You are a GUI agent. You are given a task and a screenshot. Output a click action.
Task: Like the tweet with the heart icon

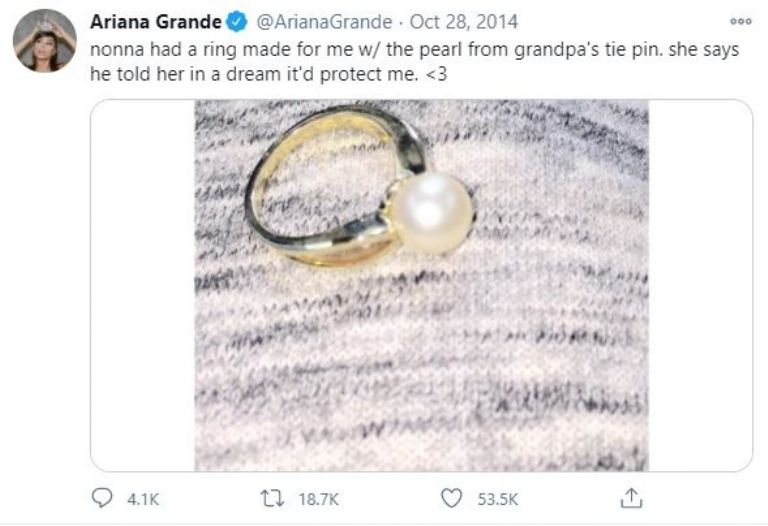[453, 497]
